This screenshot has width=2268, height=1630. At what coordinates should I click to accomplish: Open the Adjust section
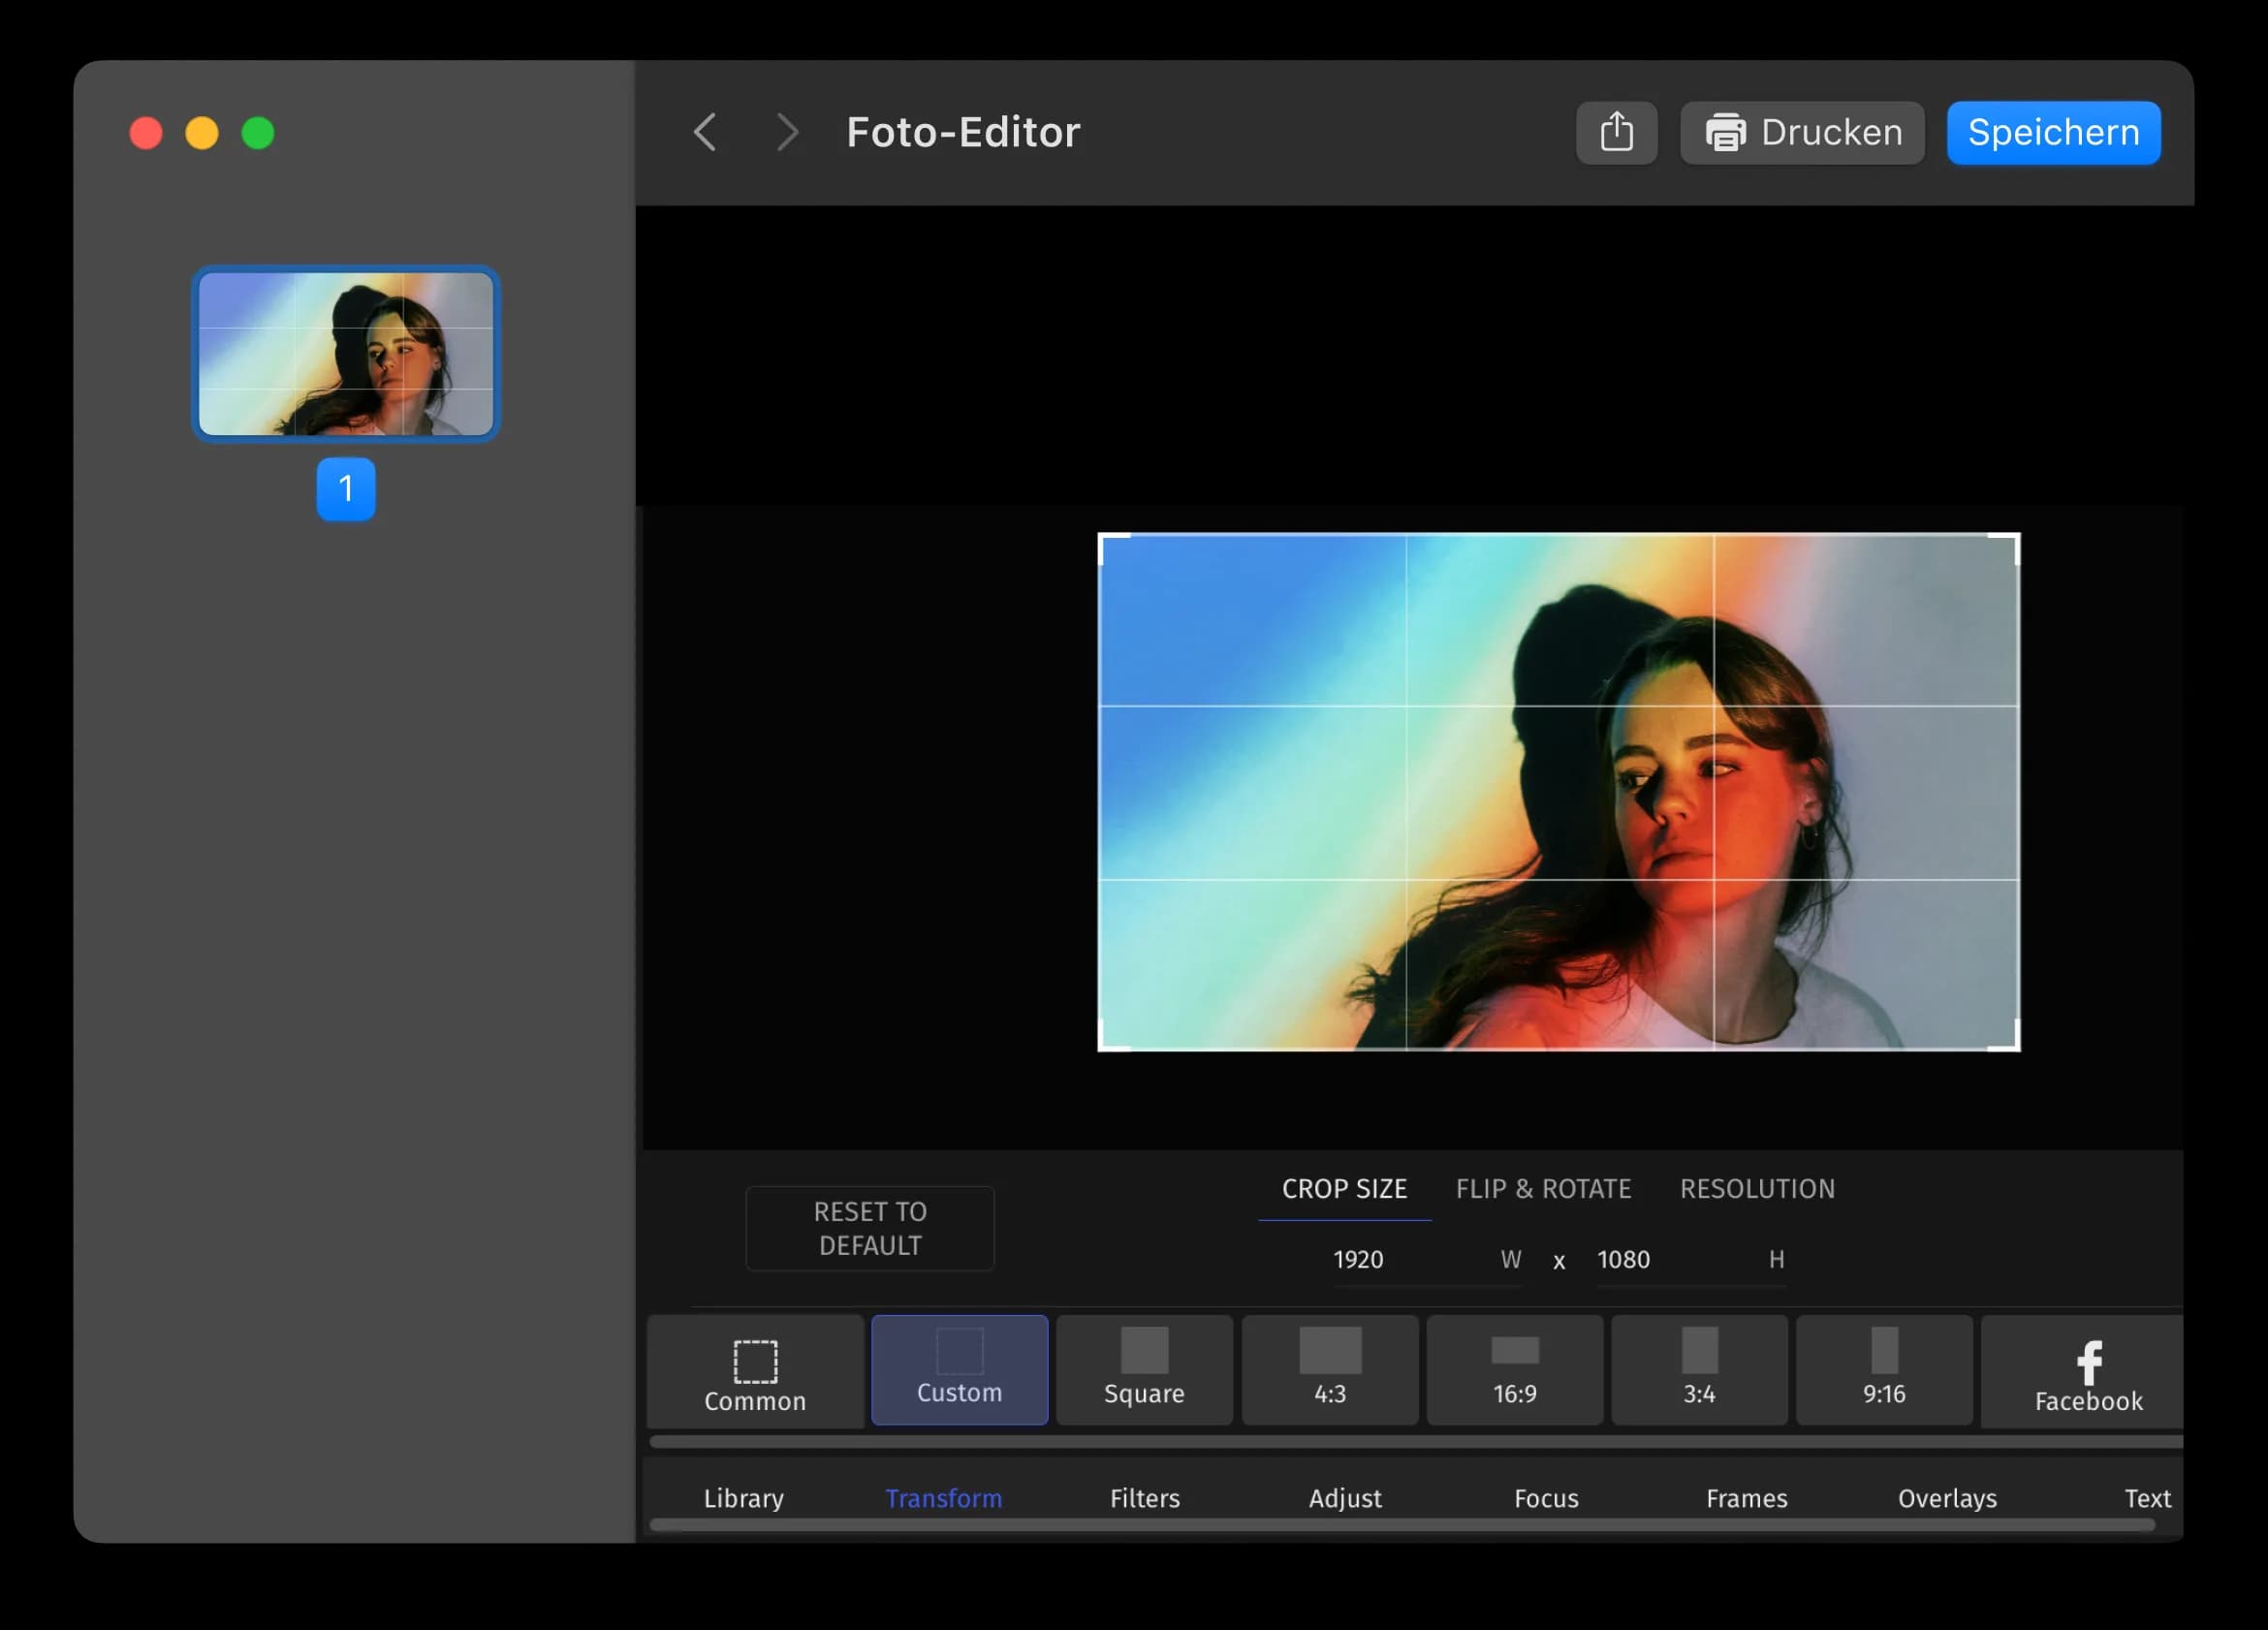pyautogui.click(x=1345, y=1498)
